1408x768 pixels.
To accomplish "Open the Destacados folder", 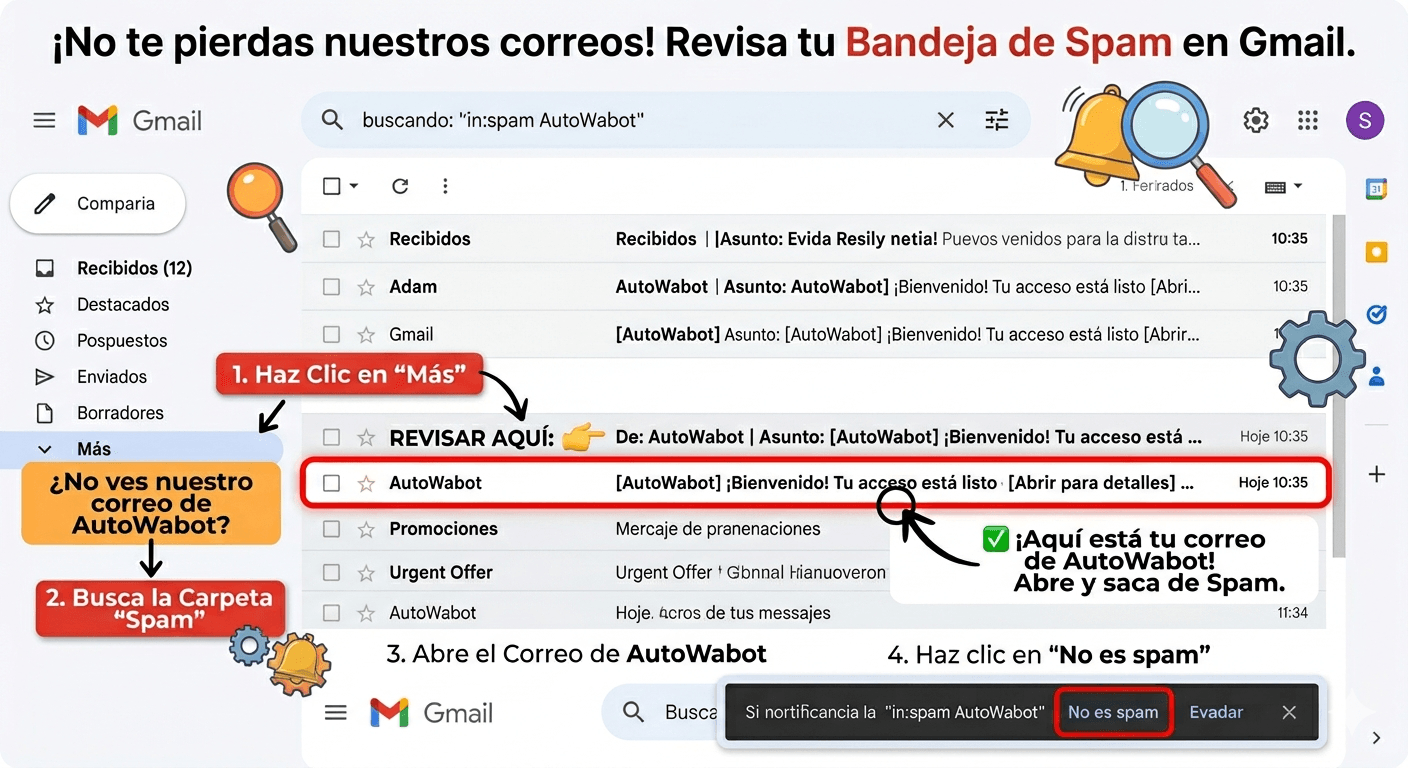I will 123,304.
